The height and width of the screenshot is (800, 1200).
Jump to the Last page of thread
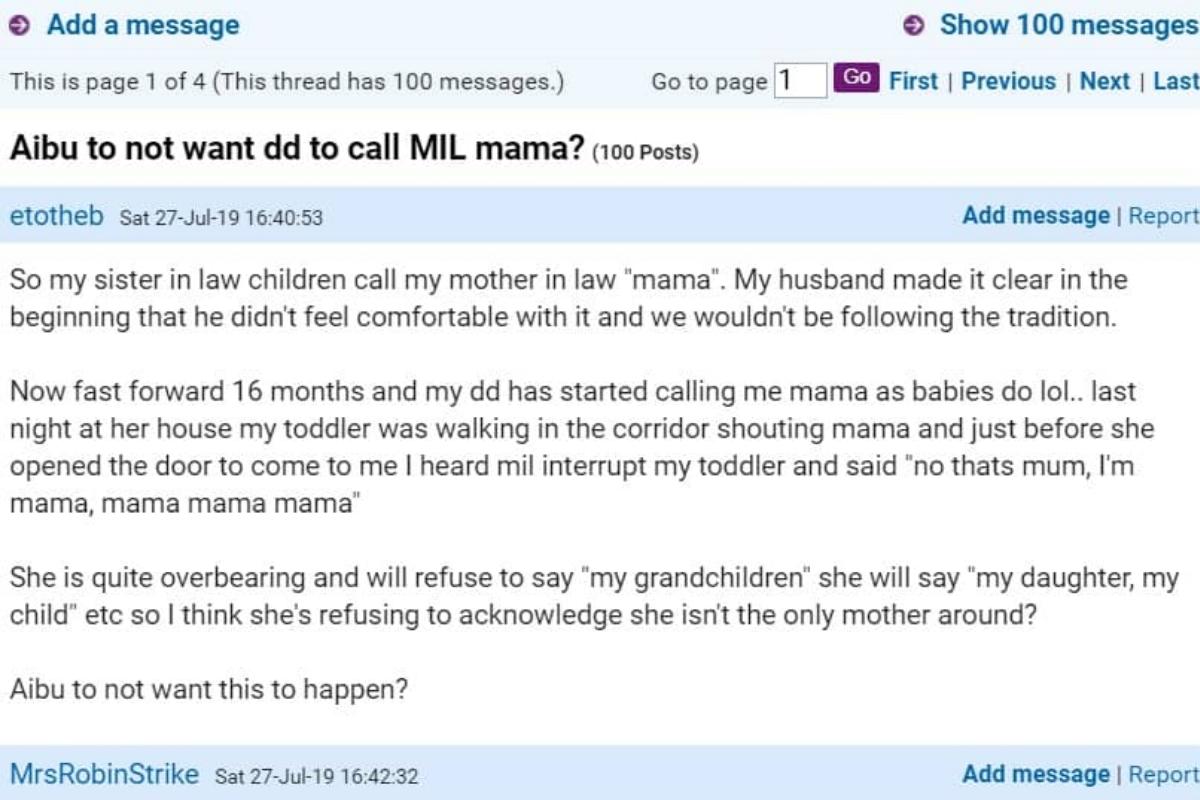(x=1176, y=81)
